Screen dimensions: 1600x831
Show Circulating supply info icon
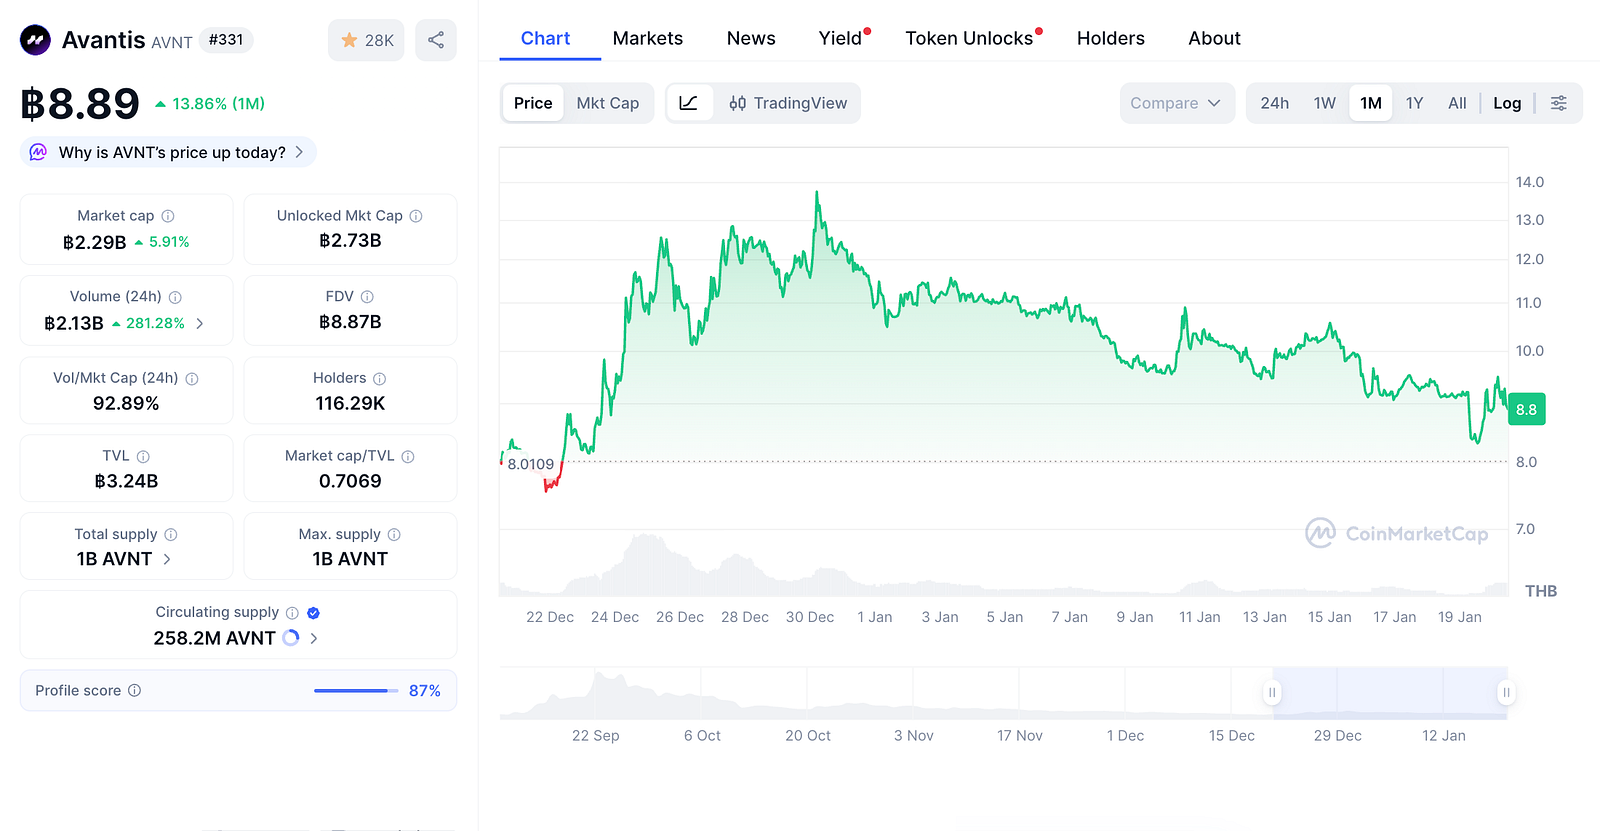292,613
